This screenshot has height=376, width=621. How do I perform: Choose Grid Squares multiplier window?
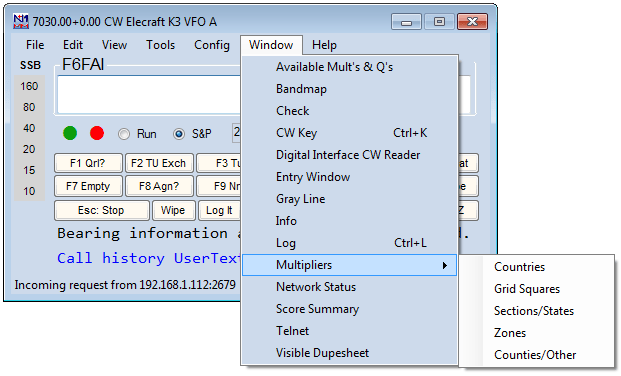tap(537, 289)
